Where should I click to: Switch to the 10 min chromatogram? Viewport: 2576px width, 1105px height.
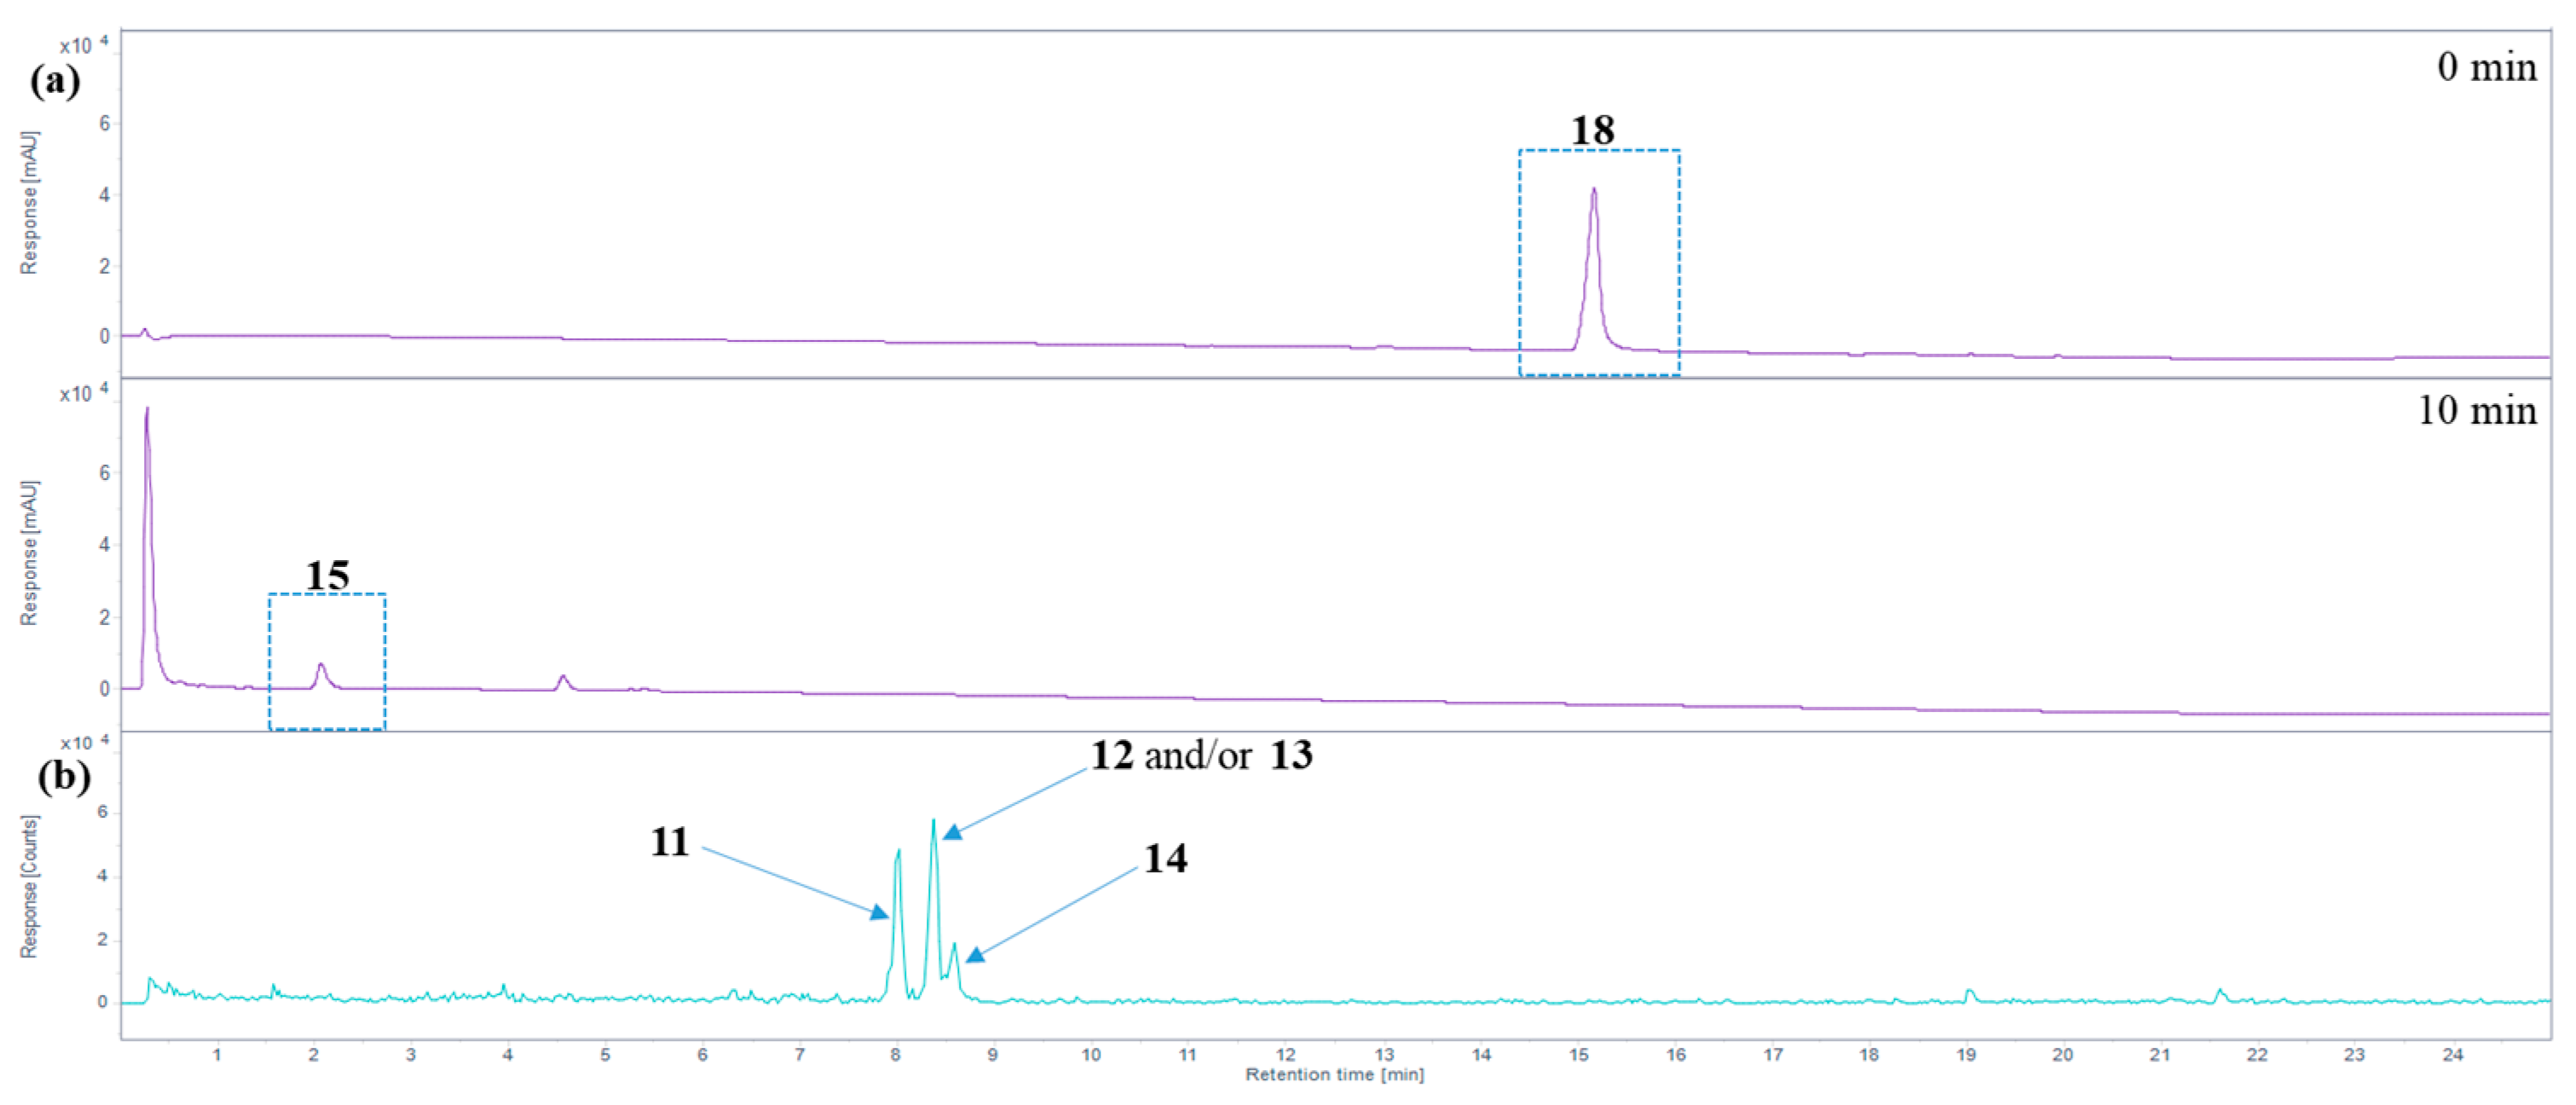pos(2475,410)
